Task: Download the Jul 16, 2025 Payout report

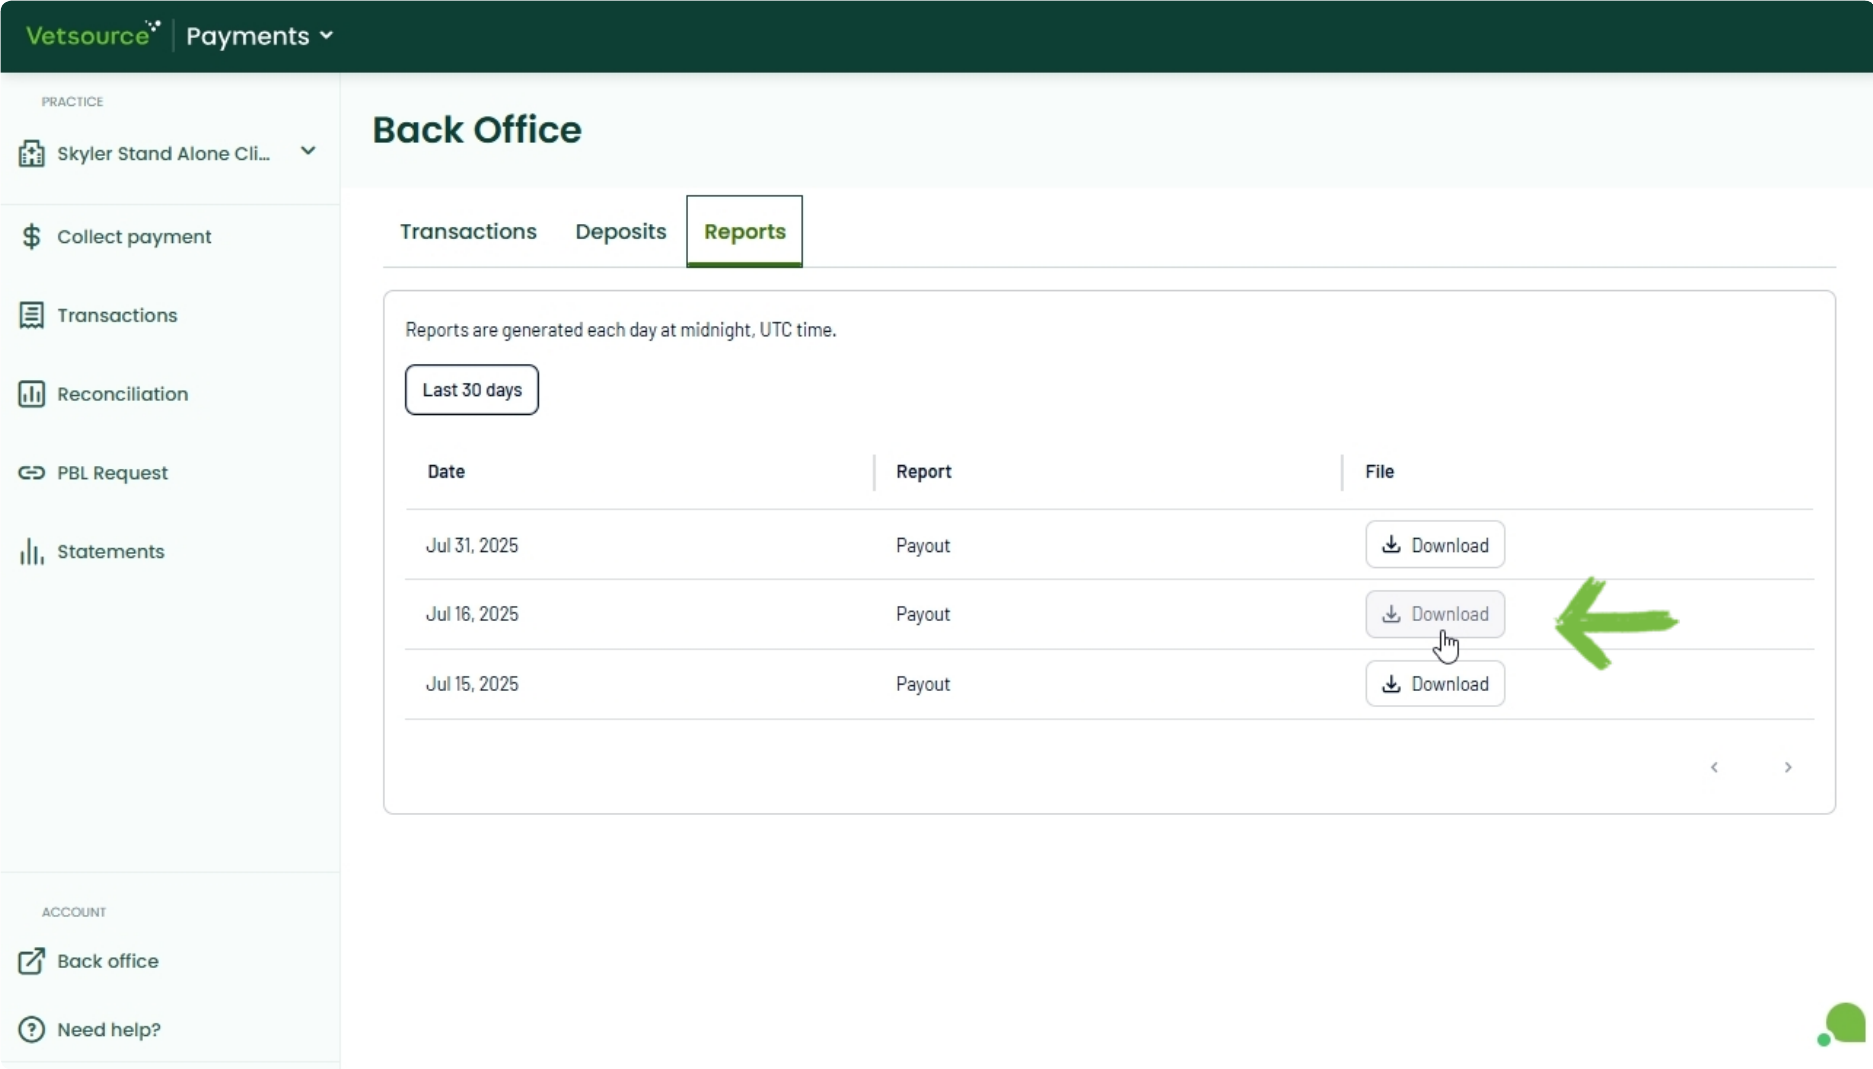Action: [1434, 614]
